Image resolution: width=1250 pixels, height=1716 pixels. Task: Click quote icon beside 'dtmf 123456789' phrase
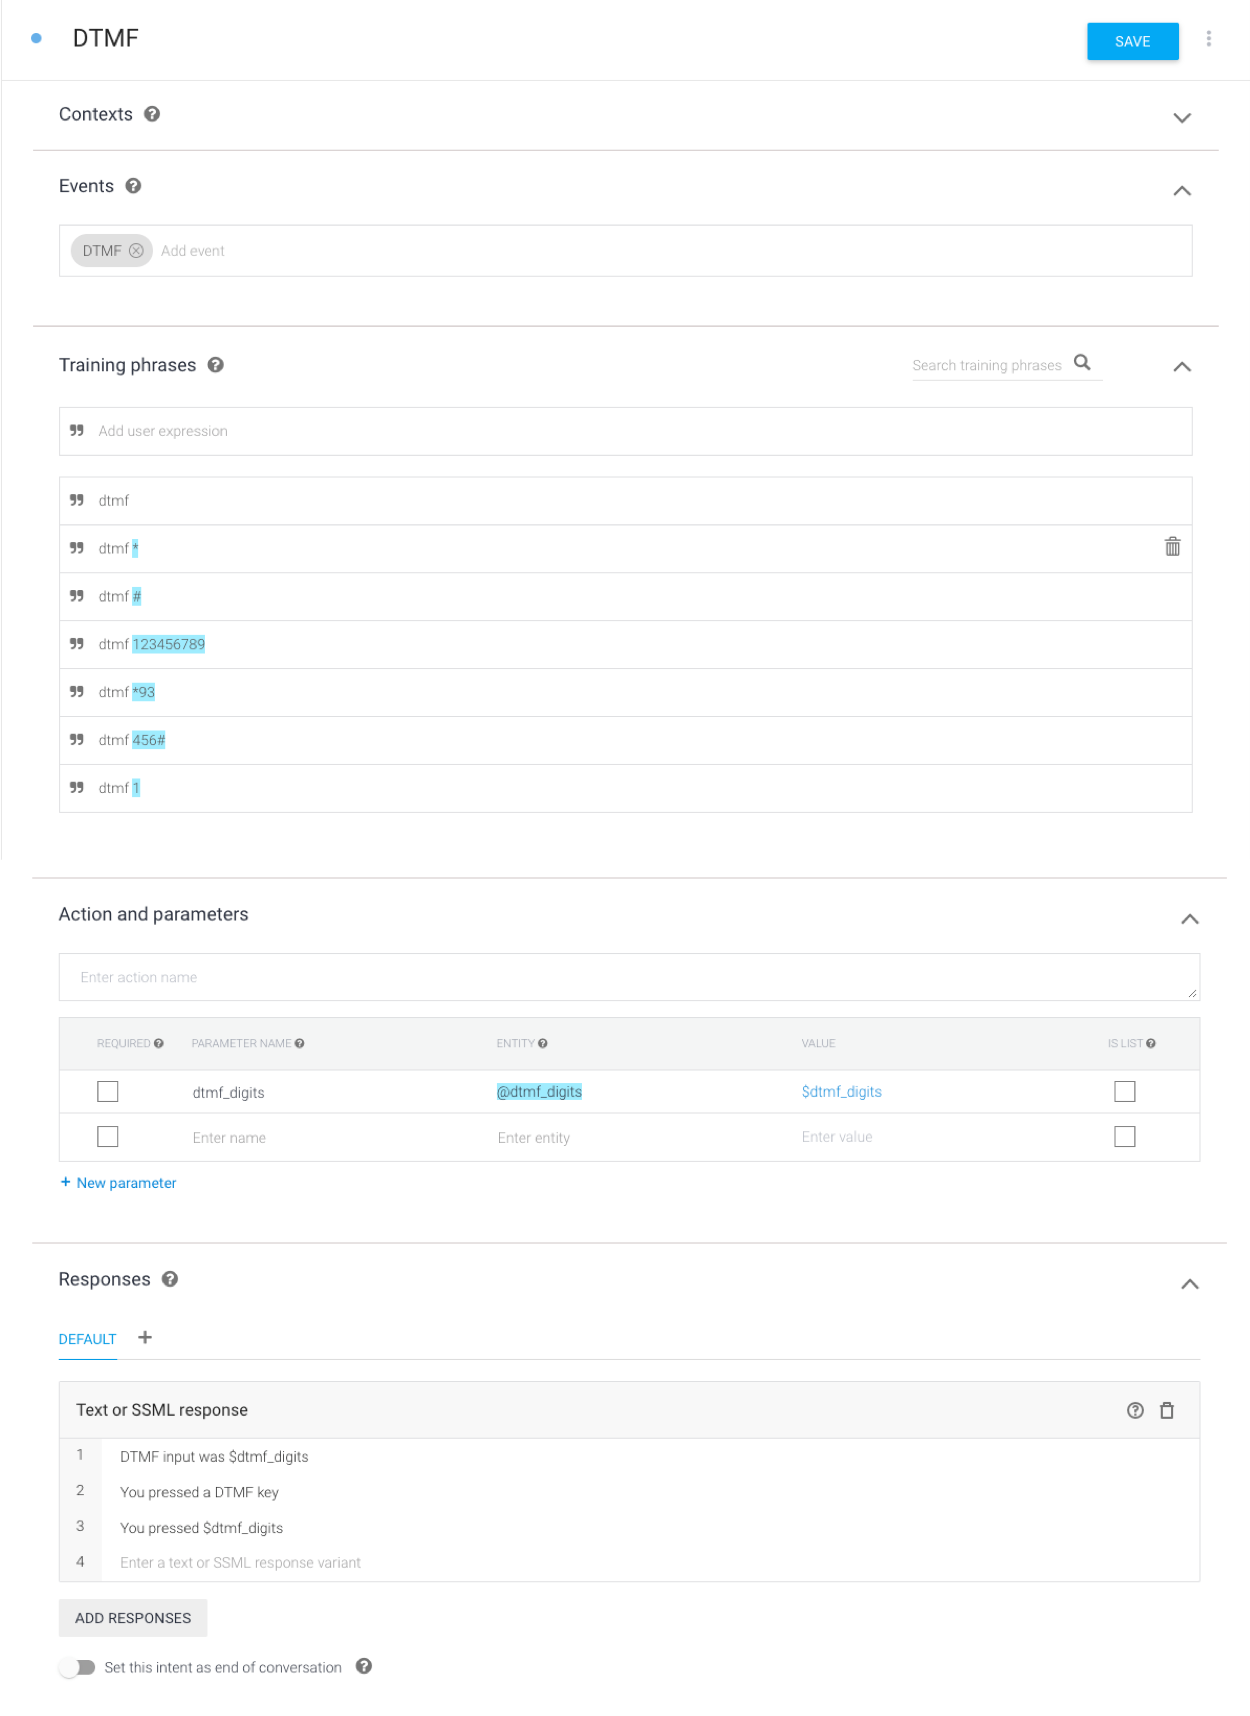pyautogui.click(x=77, y=644)
